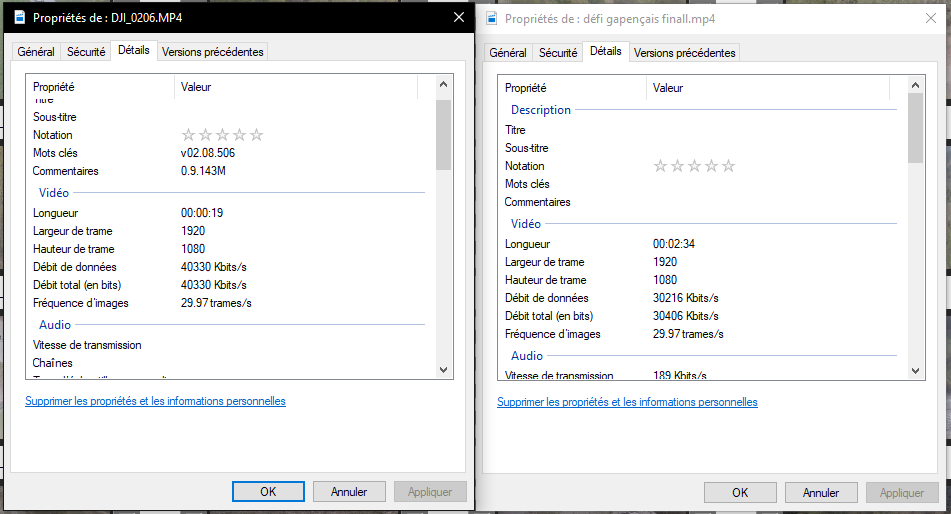Open Versions précédentes tab in défi gapençais window
The image size is (951, 514).
(684, 53)
